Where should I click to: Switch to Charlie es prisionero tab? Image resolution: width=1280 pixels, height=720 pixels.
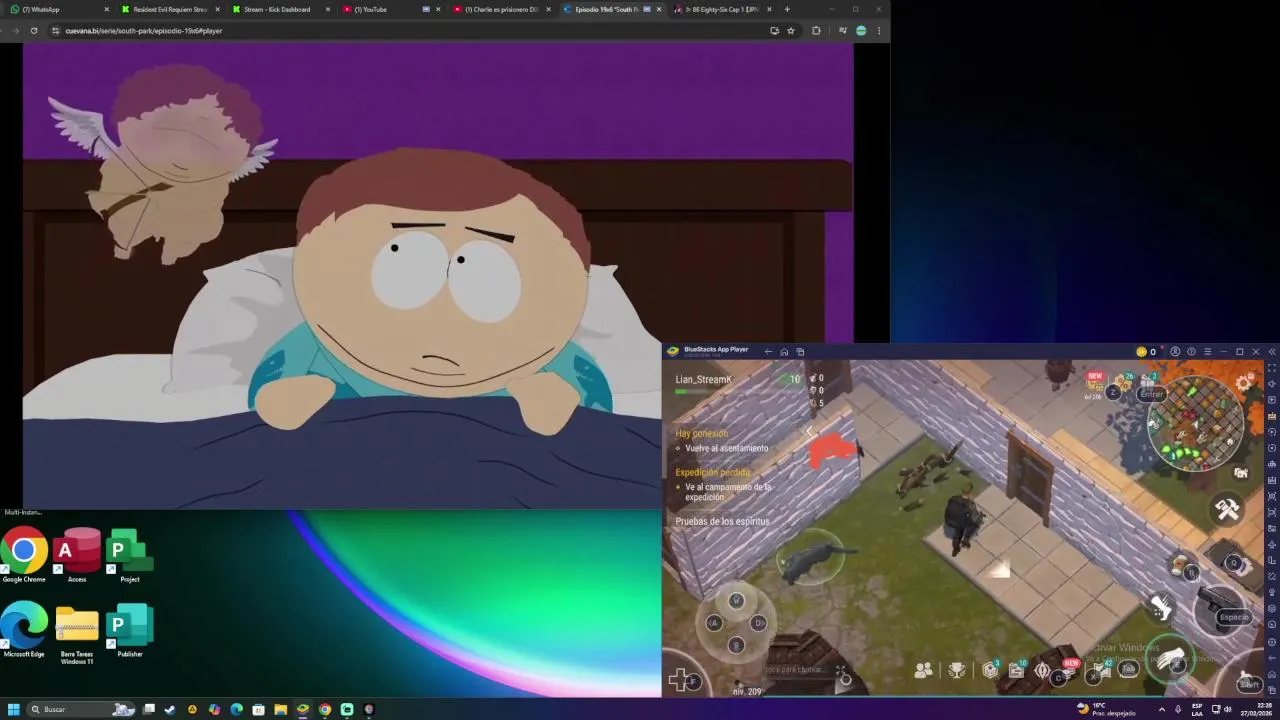(498, 9)
